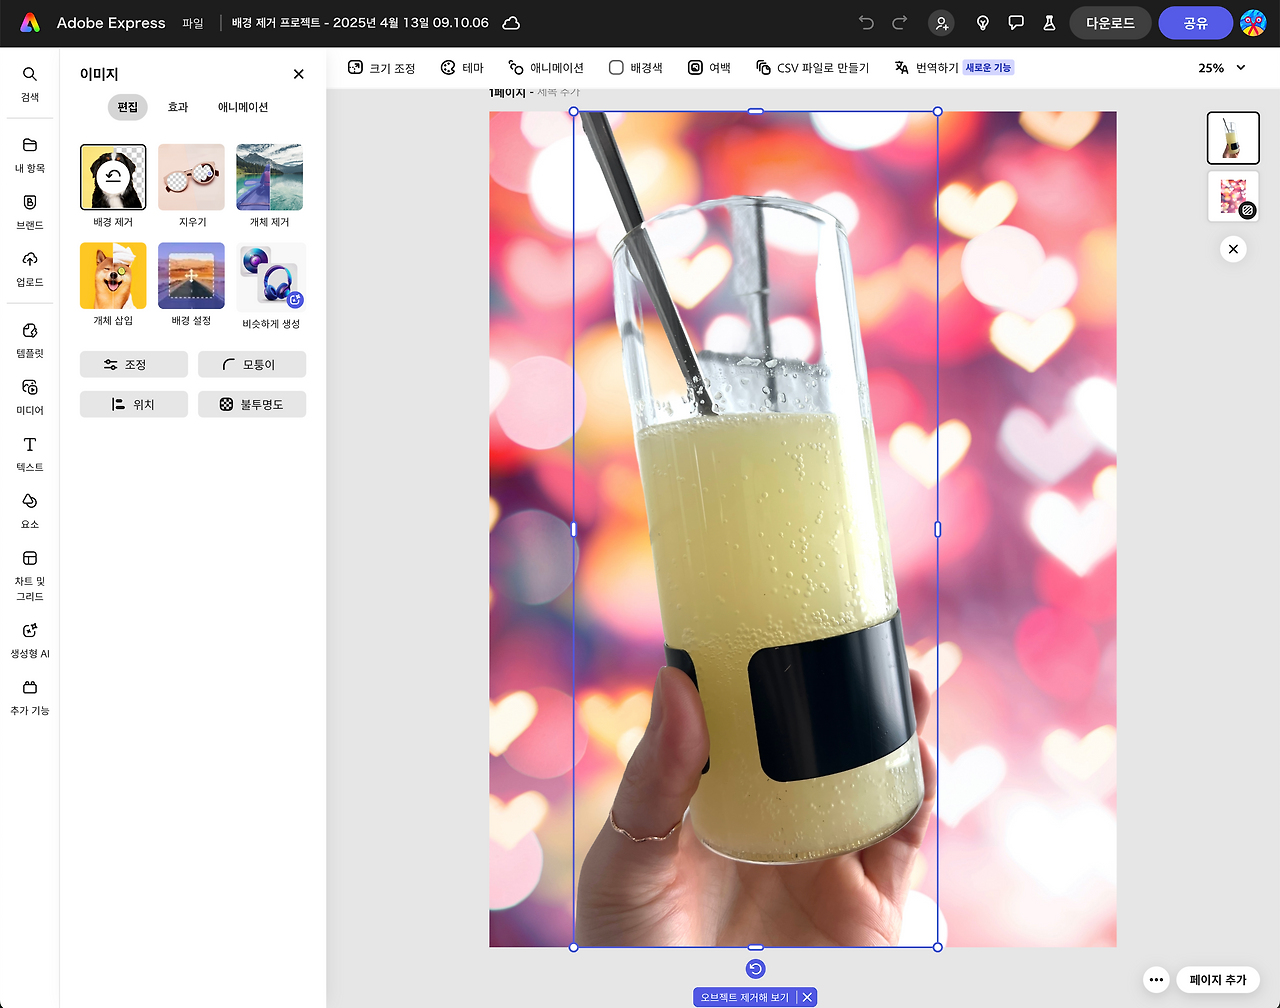Viewport: 1280px width, 1008px height.
Task: Select the 배경 제거 (background removal) tool
Action: [112, 177]
